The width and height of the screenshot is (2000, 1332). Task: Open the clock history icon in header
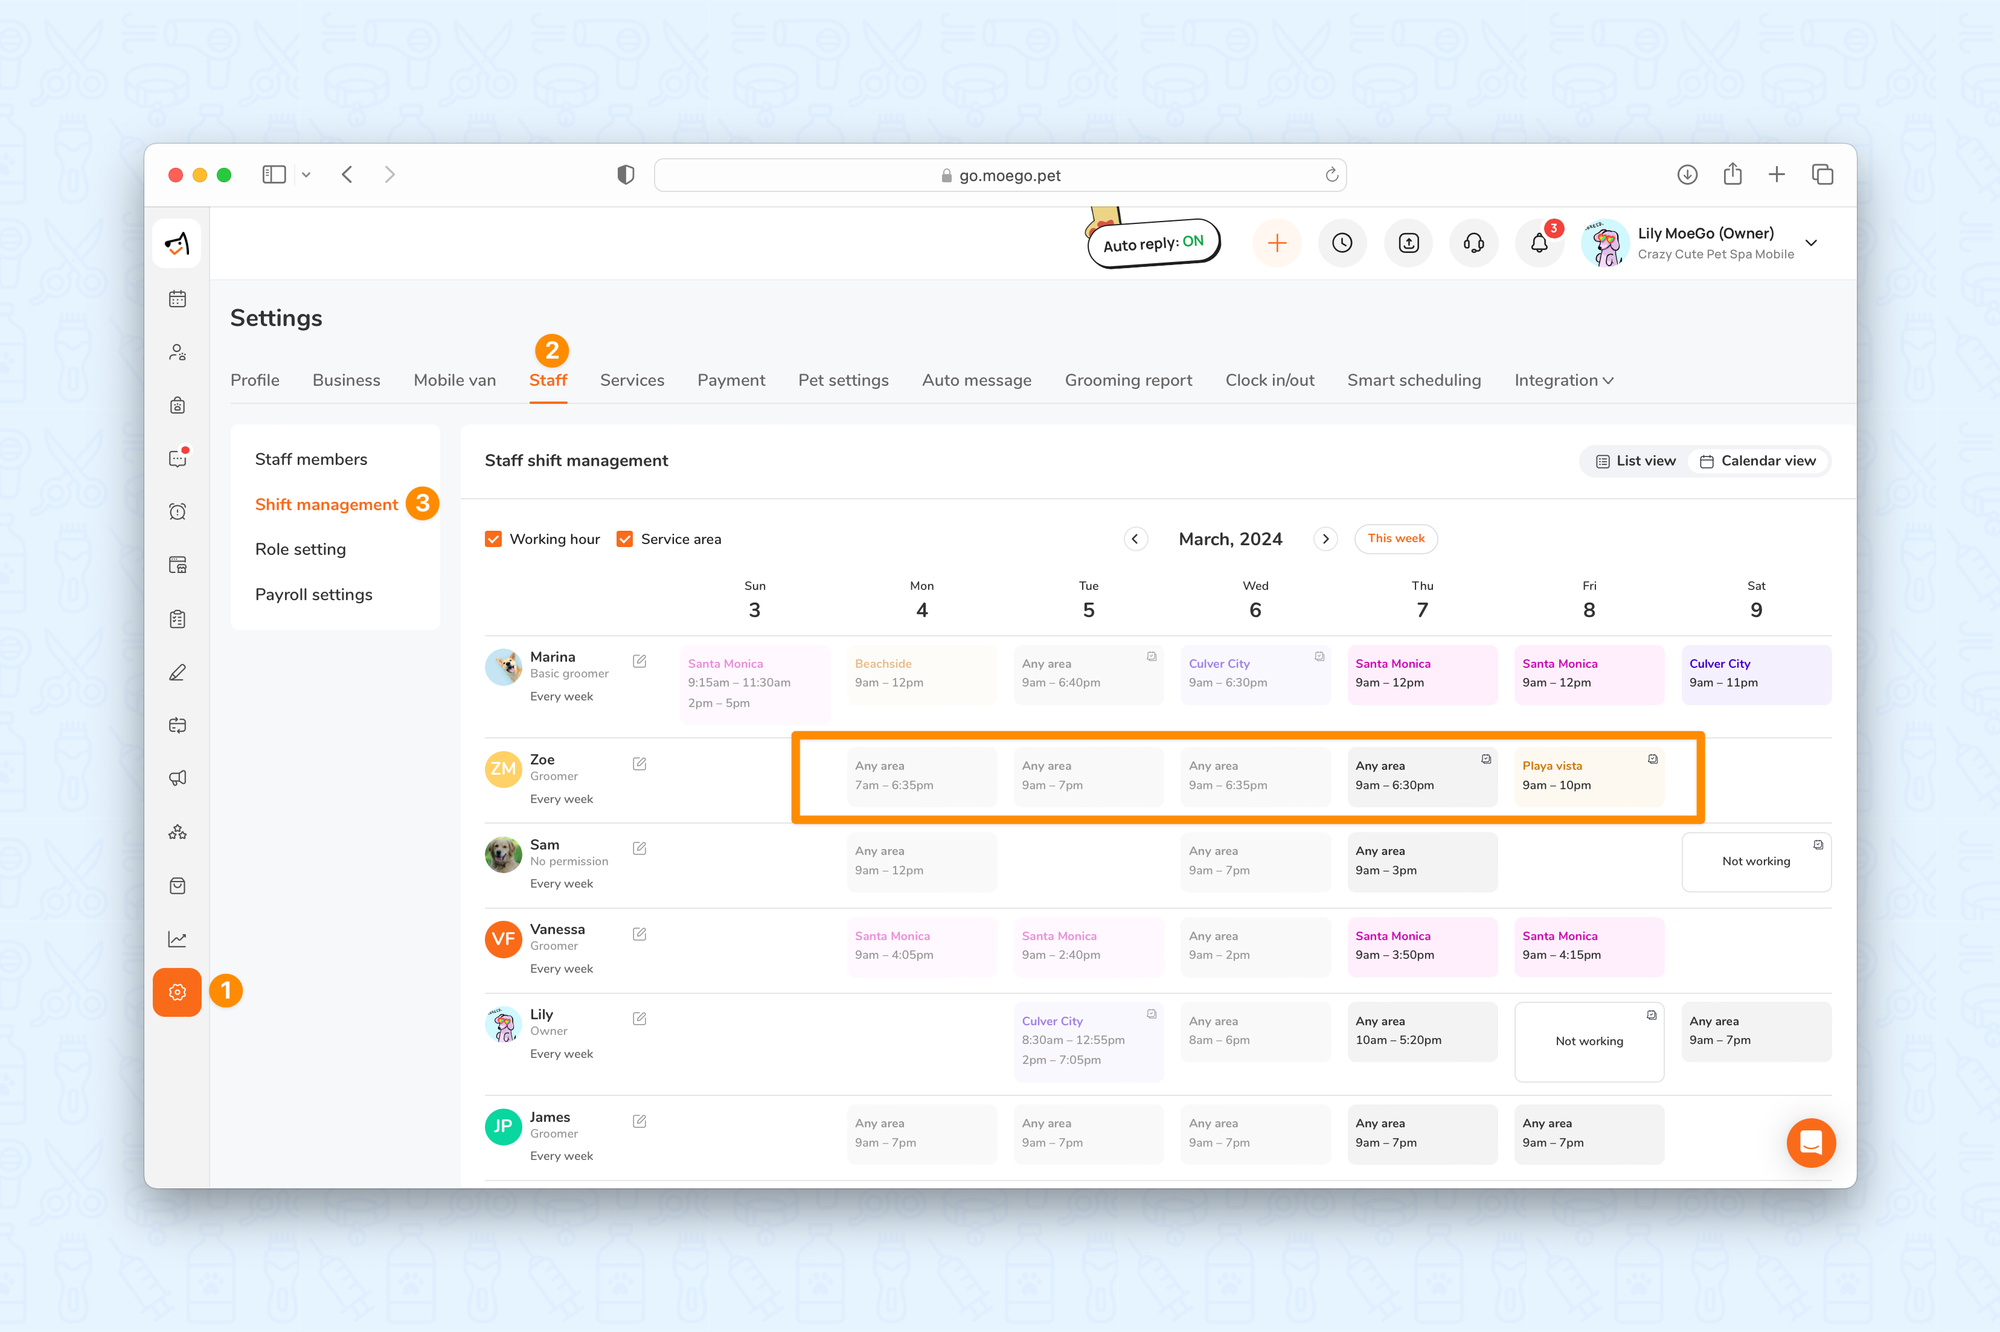(x=1342, y=243)
